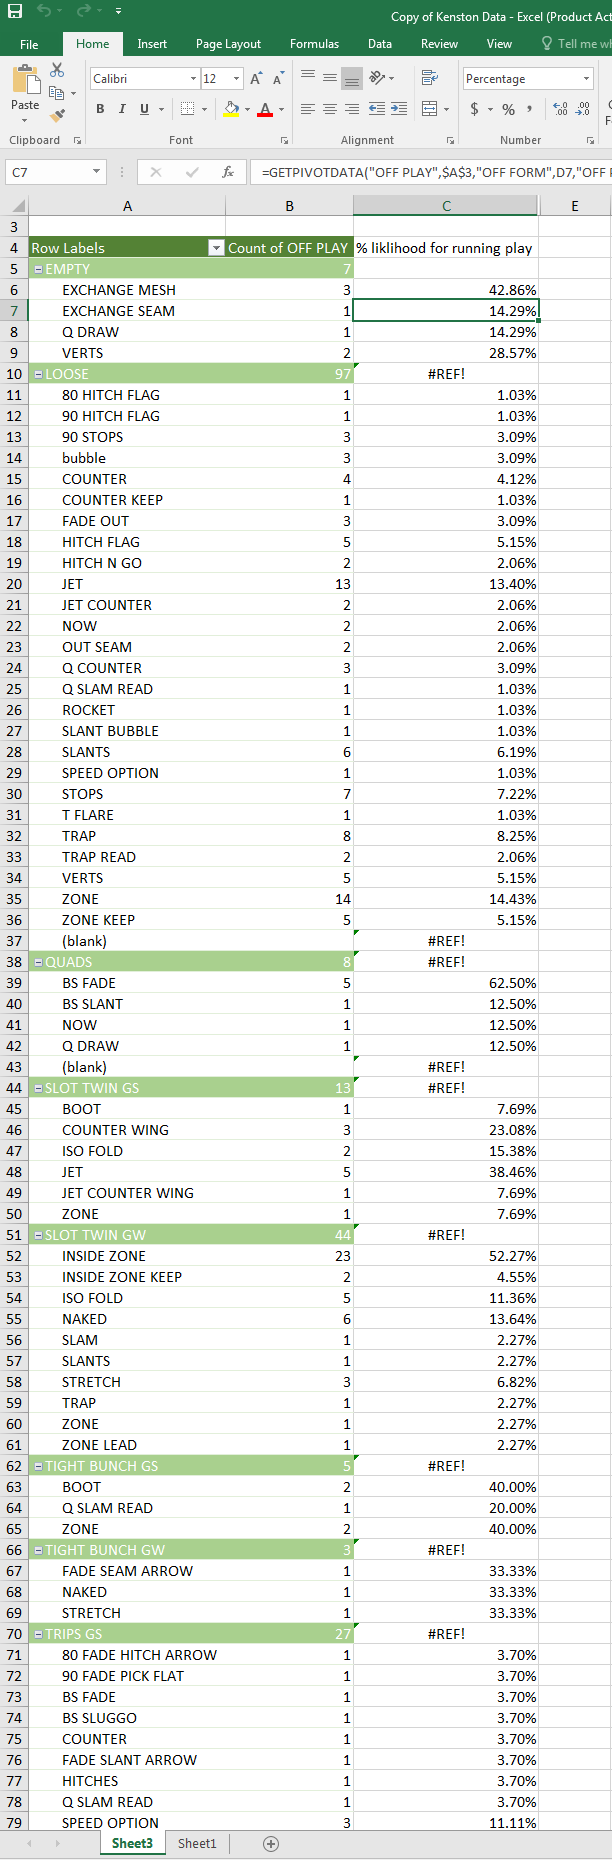This screenshot has height=1860, width=612.
Task: Click the Cut scissors icon
Action: [57, 70]
